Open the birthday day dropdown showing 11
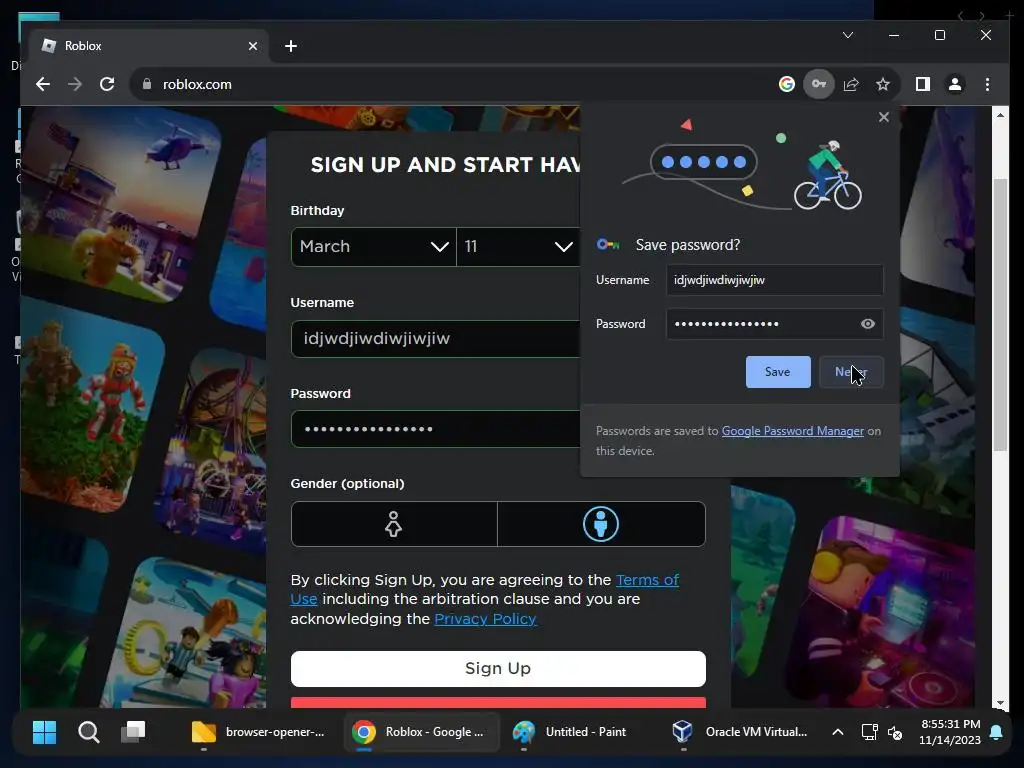1024x768 pixels. [x=519, y=246]
